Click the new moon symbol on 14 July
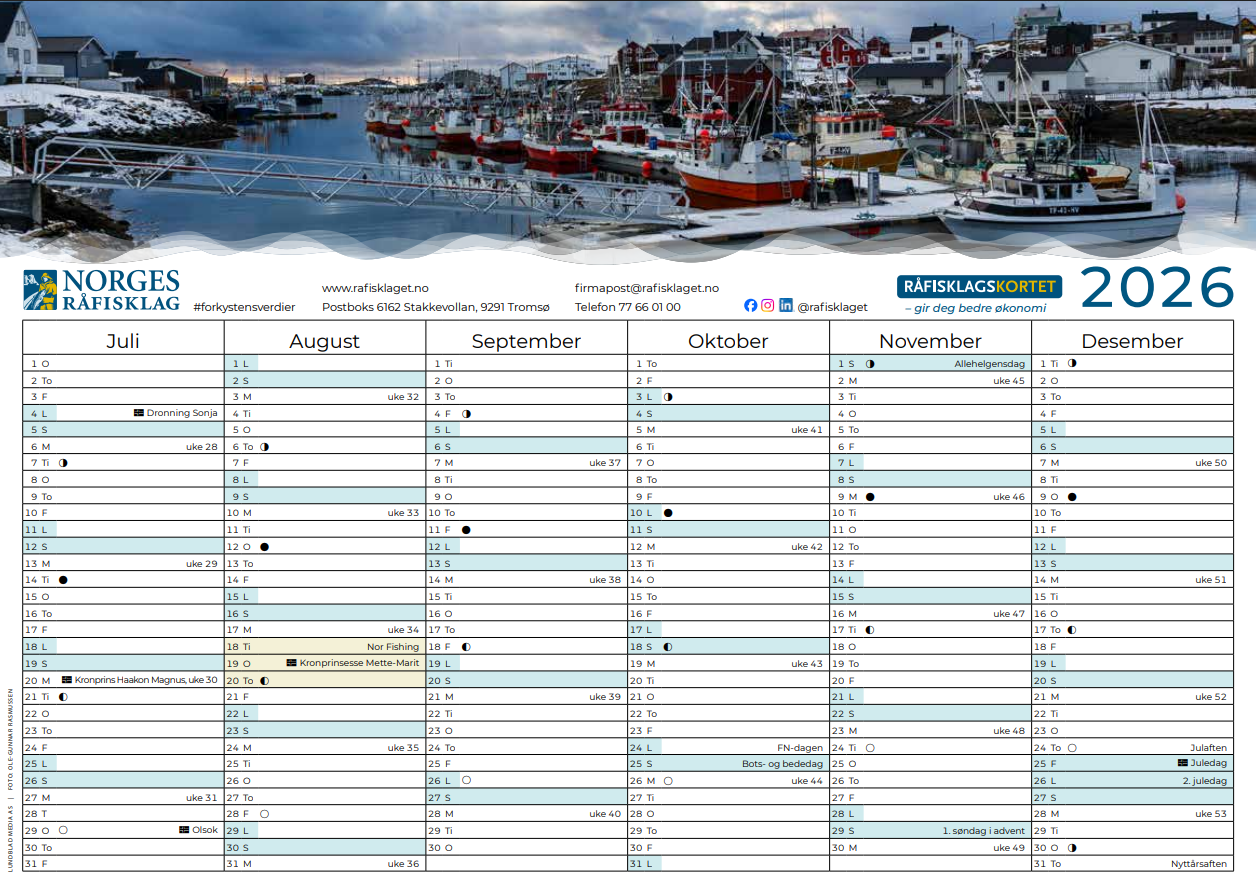The image size is (1256, 880). [63, 580]
